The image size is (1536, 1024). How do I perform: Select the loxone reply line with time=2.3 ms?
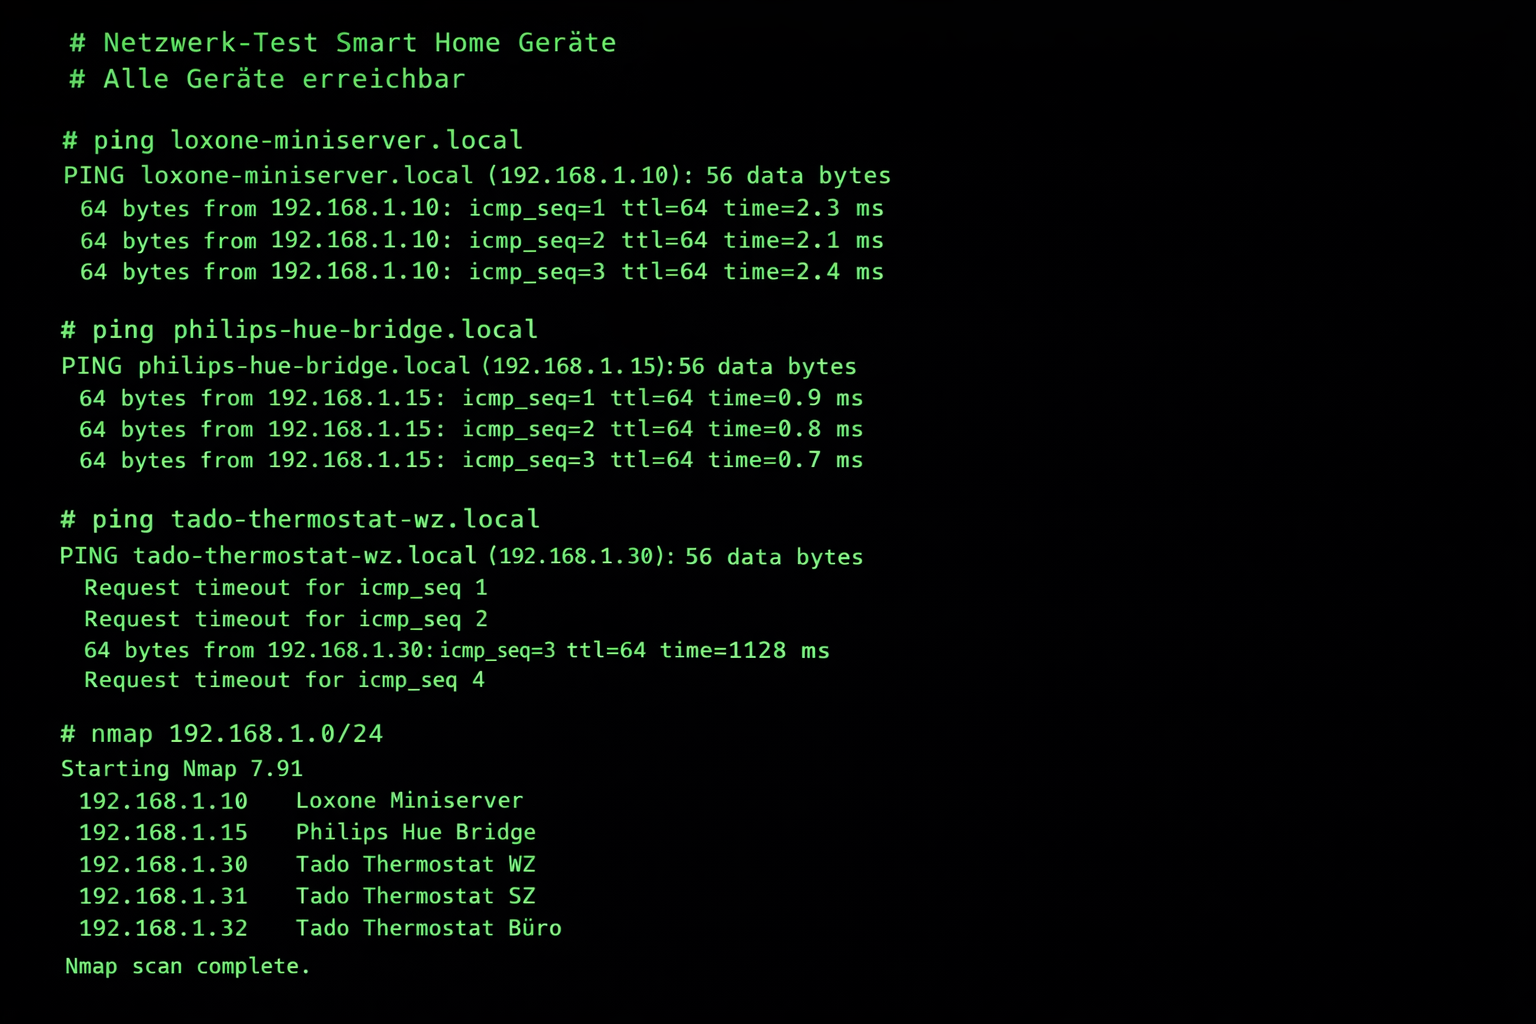[482, 209]
